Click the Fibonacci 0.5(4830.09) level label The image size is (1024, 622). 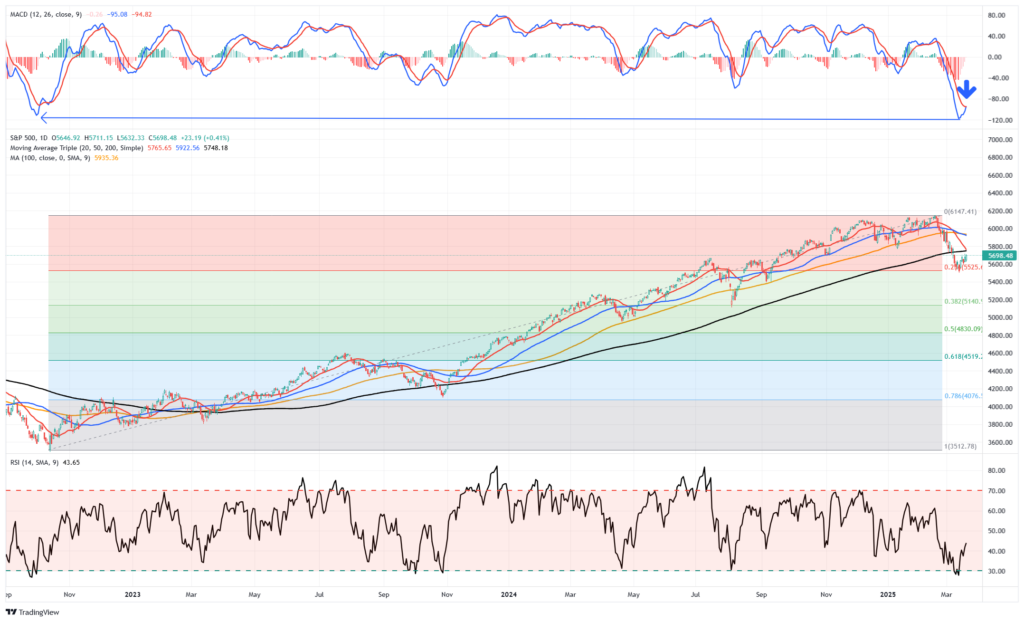pos(963,329)
